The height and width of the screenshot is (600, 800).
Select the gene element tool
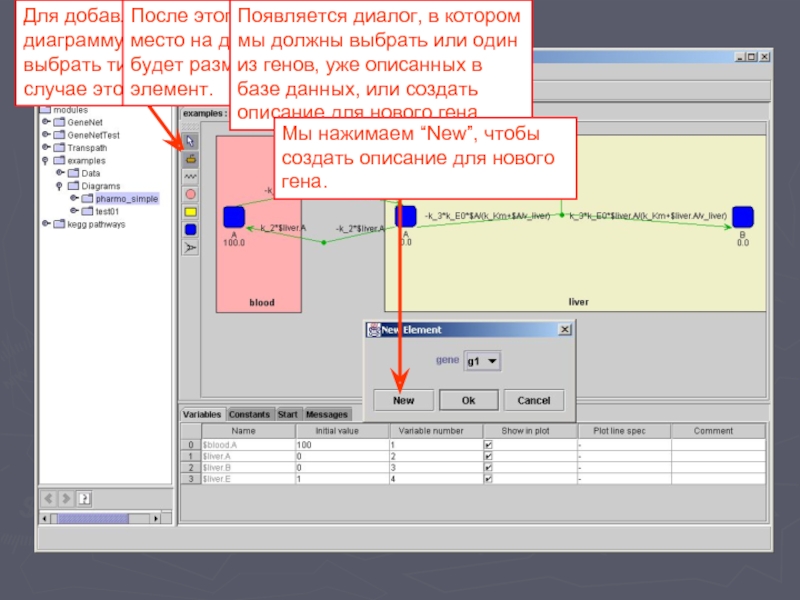(190, 159)
